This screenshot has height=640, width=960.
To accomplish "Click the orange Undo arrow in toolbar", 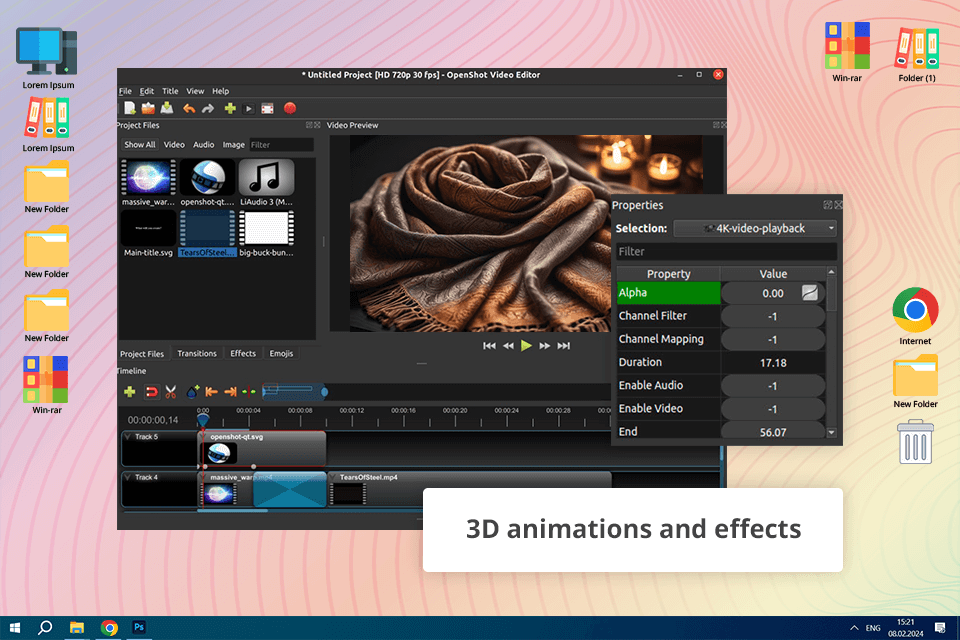I will pos(189,108).
